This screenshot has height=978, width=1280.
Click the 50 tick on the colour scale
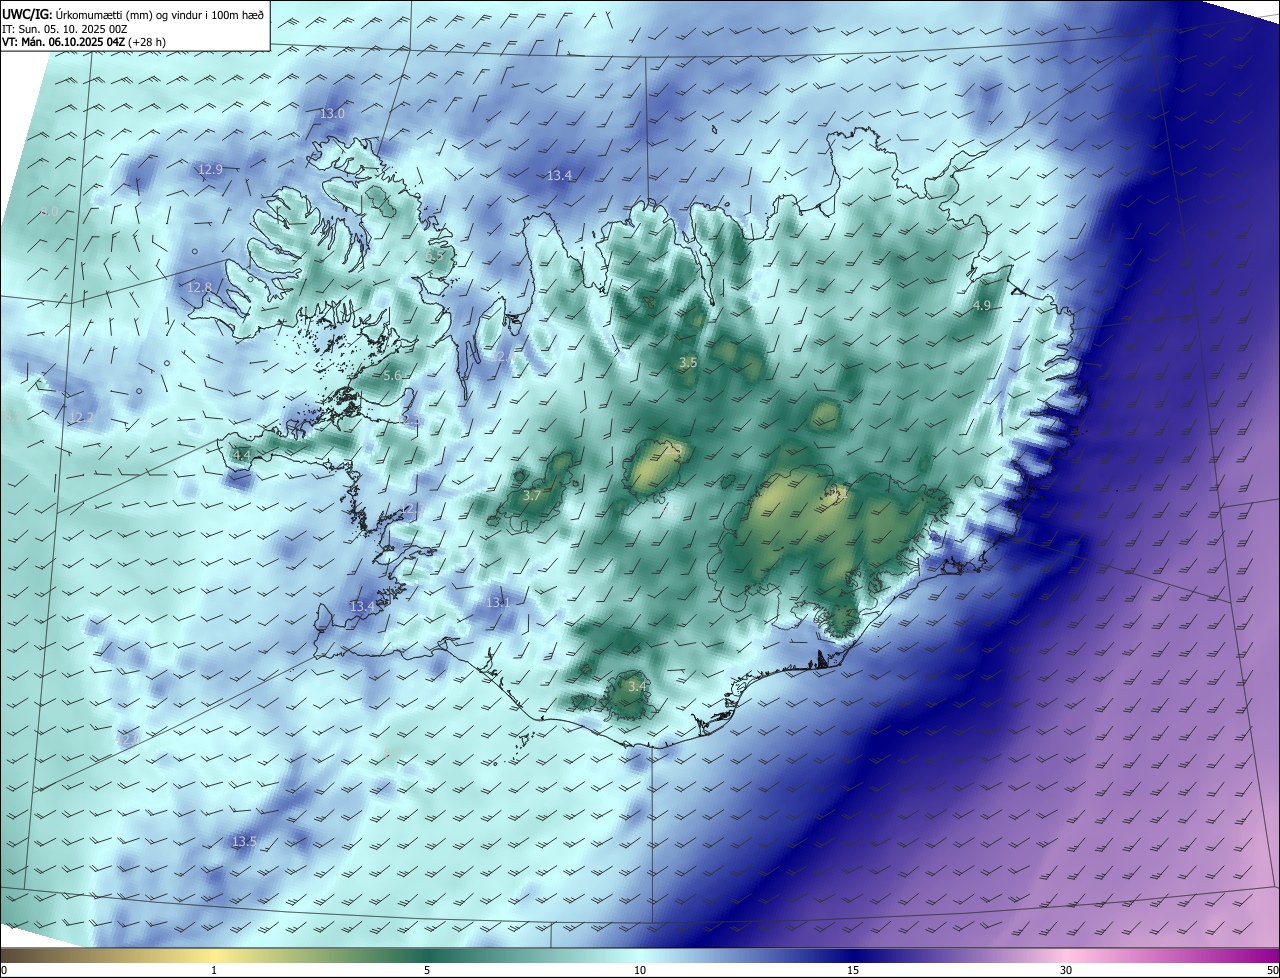click(1272, 970)
